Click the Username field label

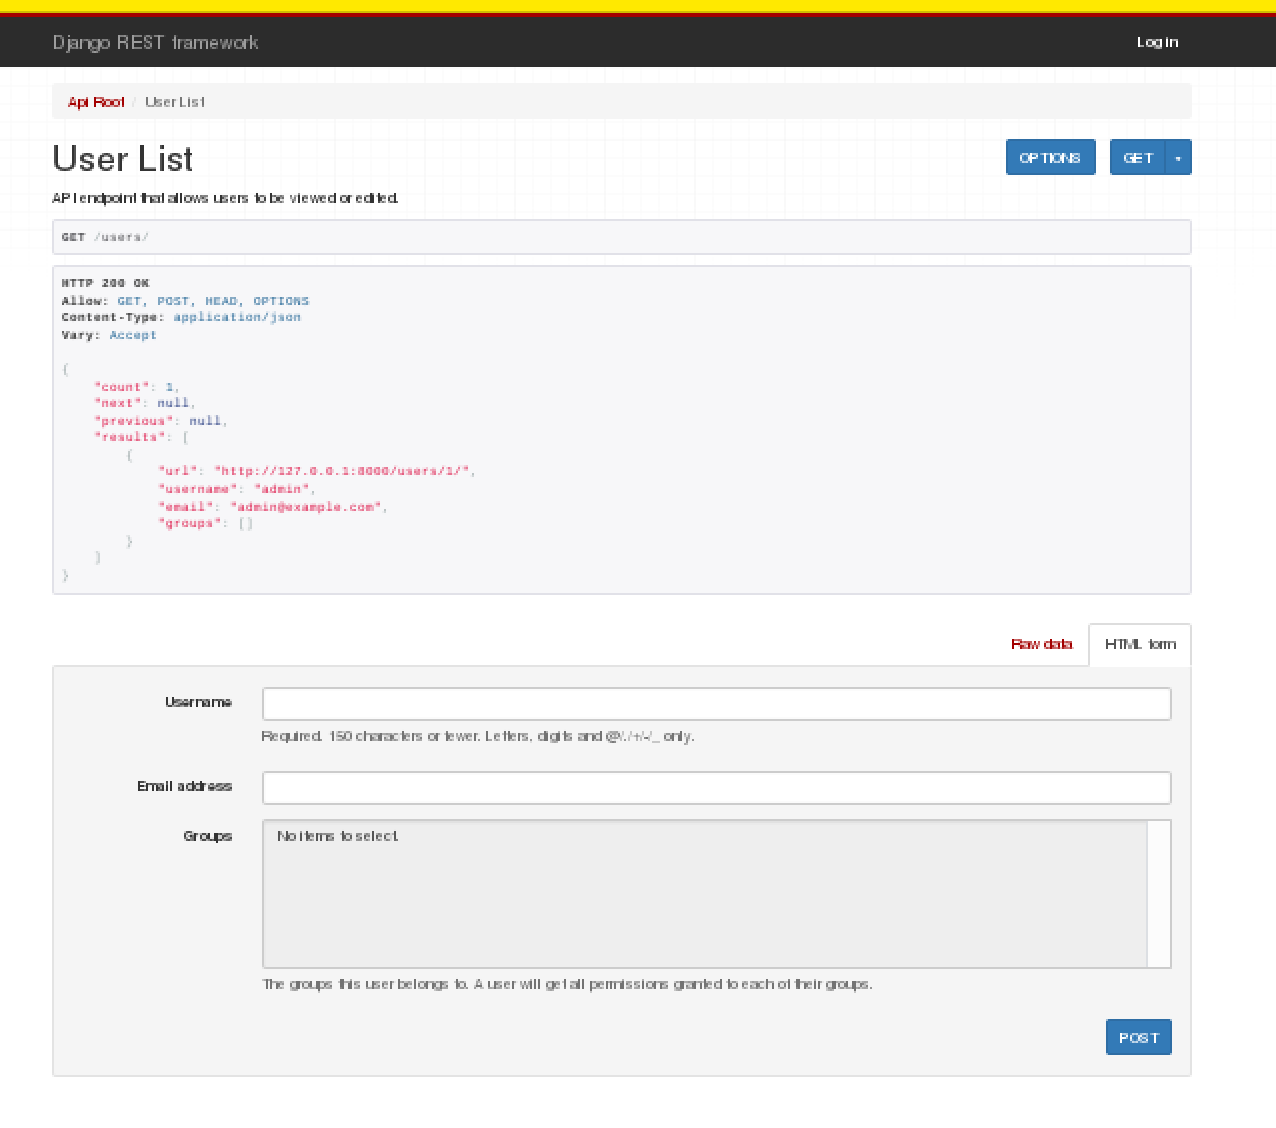pyautogui.click(x=198, y=702)
